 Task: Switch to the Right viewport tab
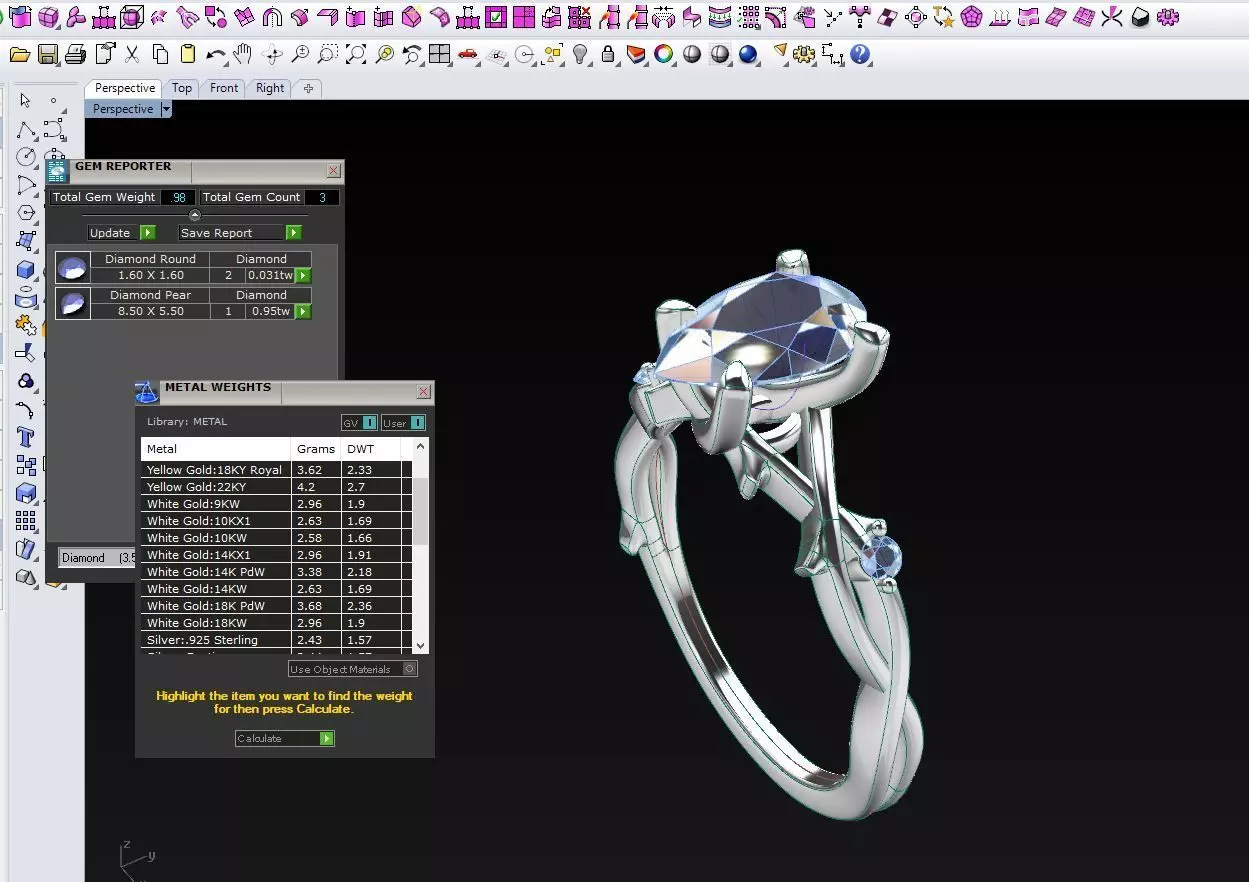click(x=270, y=88)
